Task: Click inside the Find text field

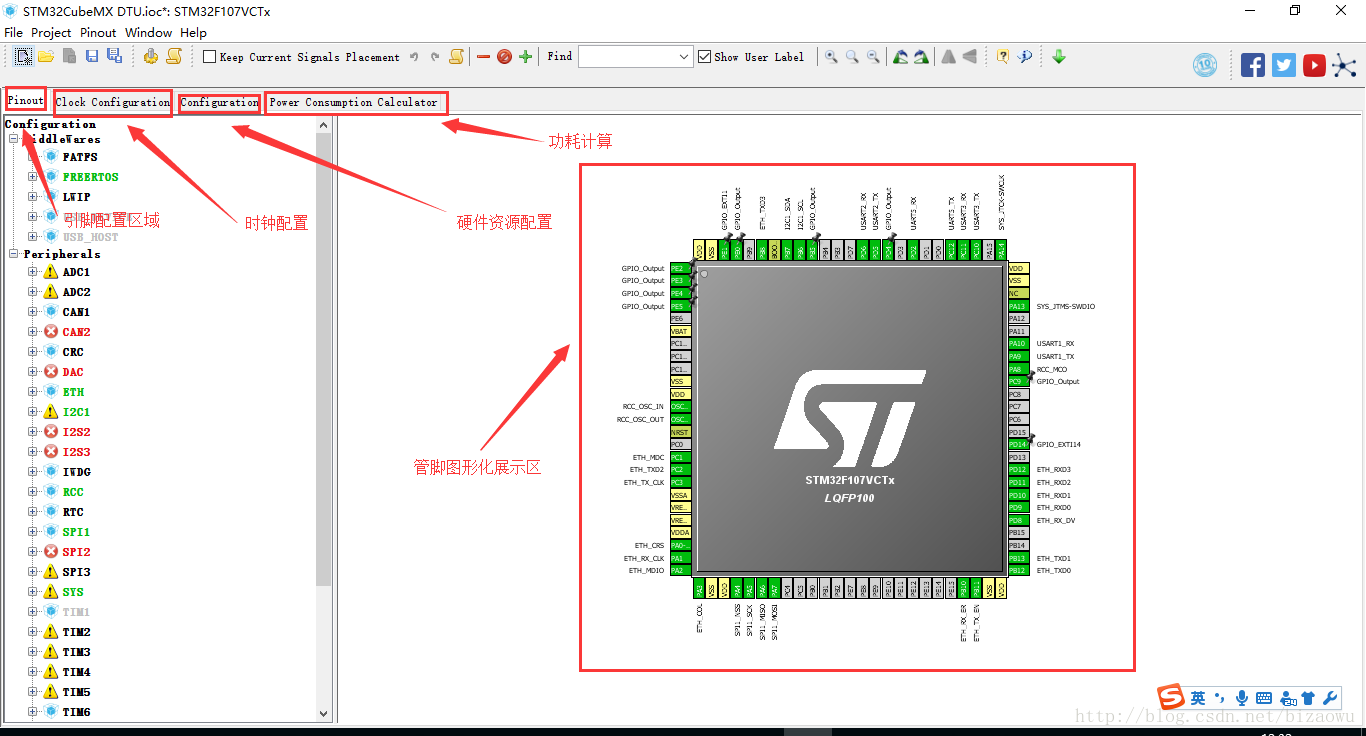Action: pyautogui.click(x=628, y=57)
